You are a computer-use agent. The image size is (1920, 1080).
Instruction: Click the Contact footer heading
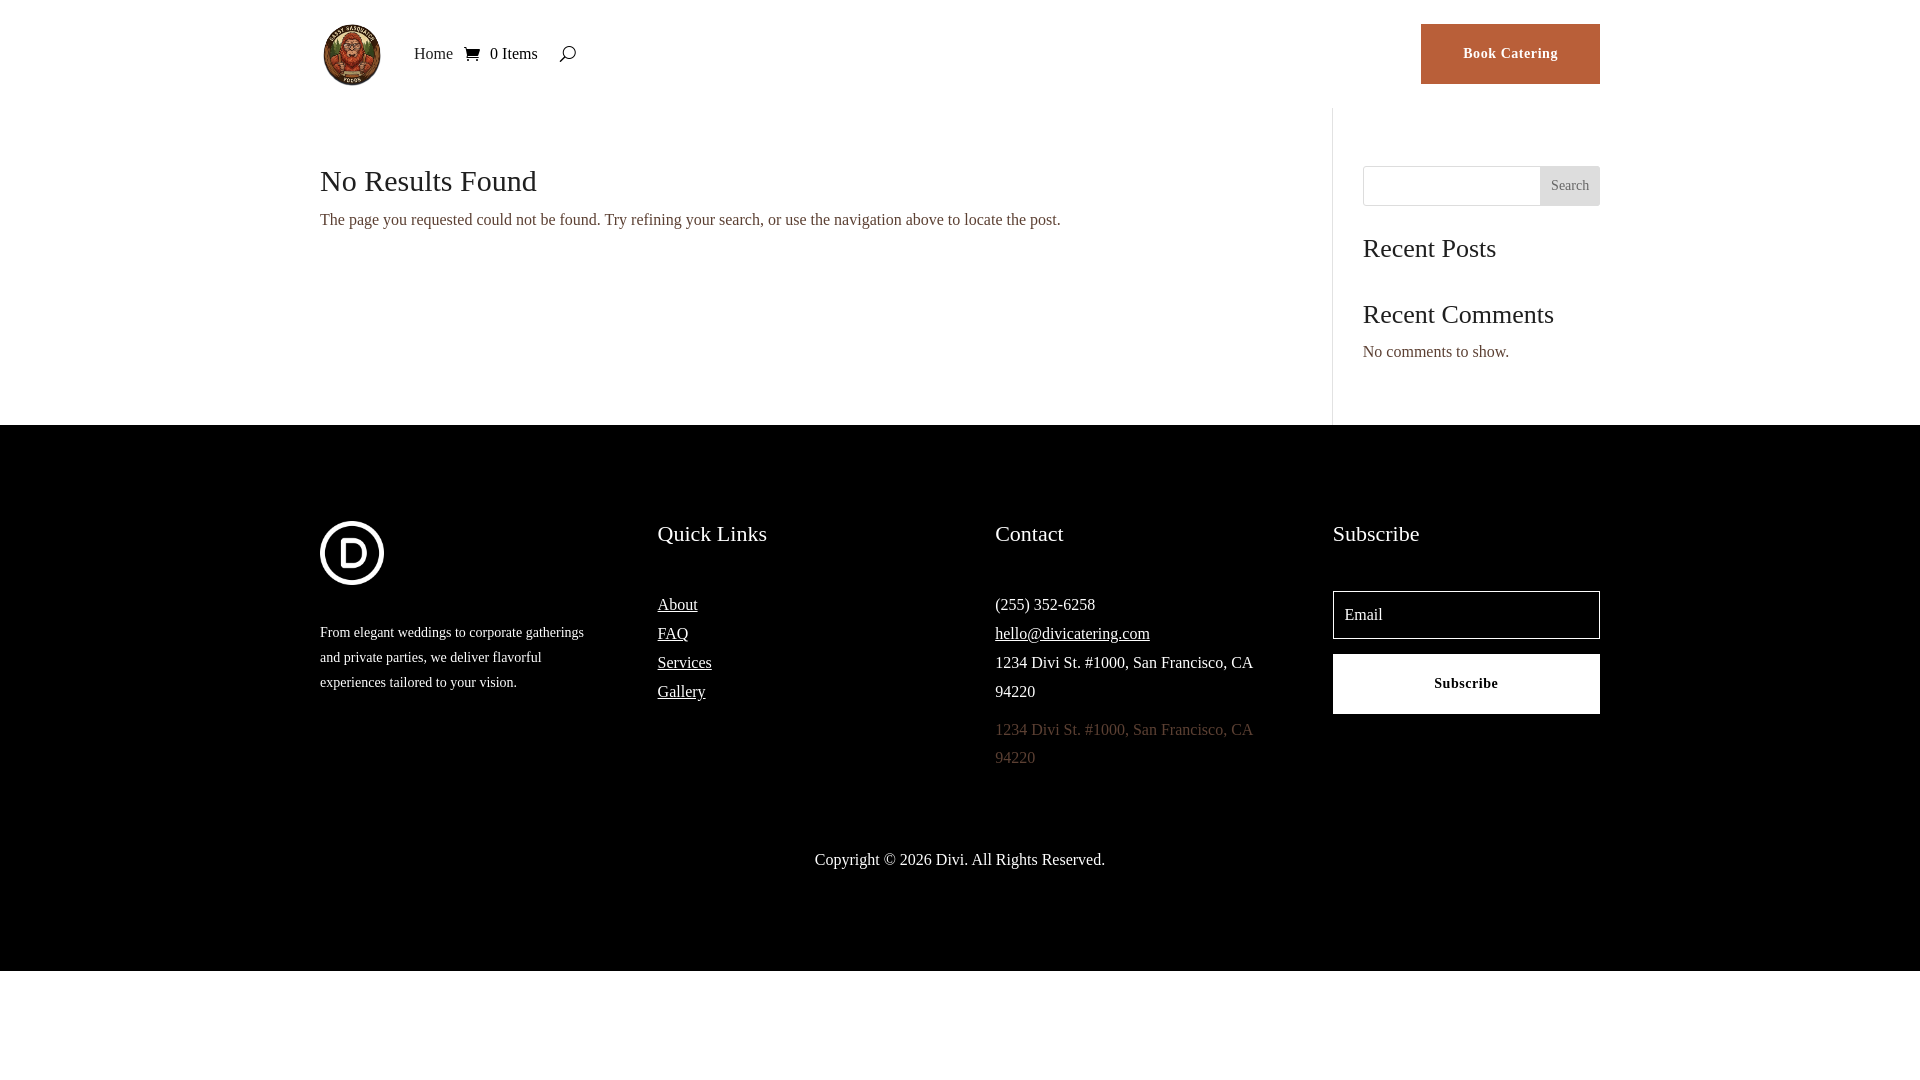point(1029,534)
